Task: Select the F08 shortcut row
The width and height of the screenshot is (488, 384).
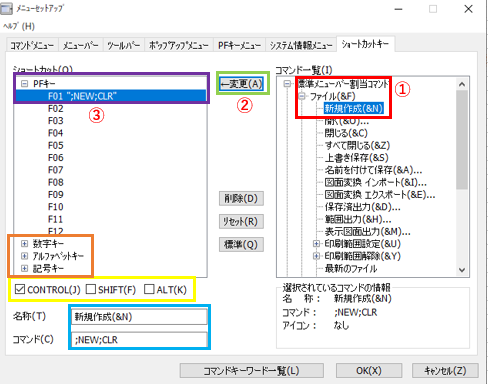Action: pos(56,182)
